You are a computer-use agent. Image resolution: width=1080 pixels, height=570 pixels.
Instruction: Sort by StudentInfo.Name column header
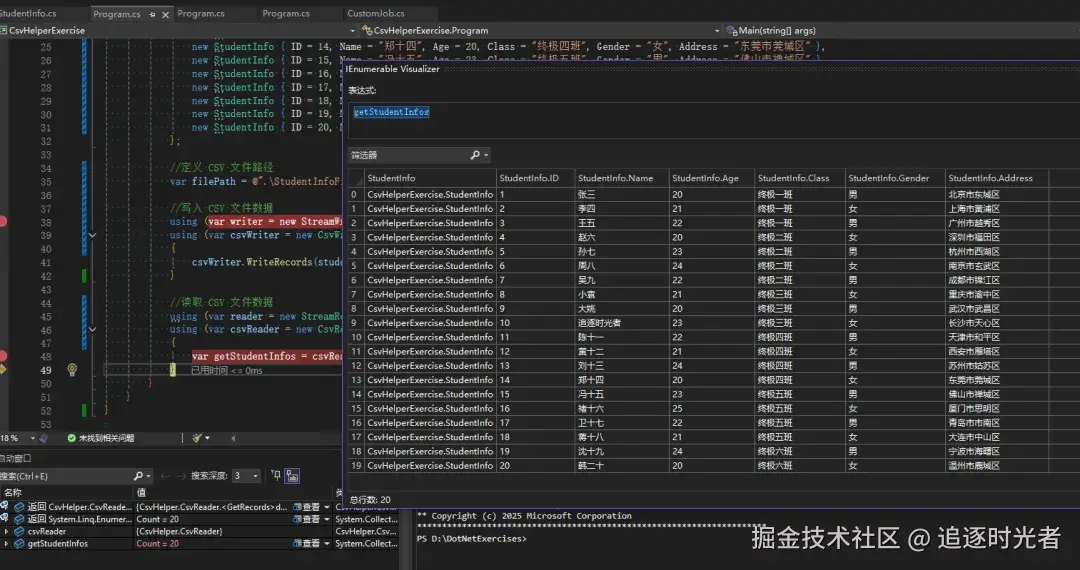pos(622,178)
